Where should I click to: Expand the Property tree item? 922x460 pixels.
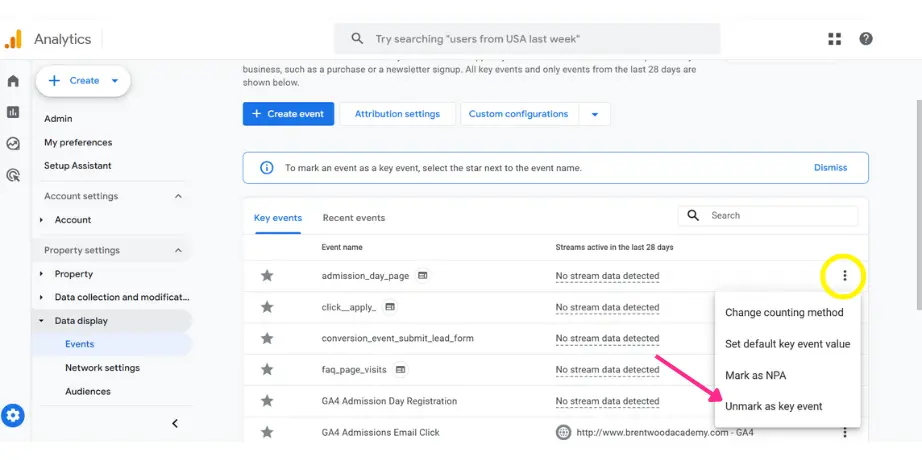coord(41,274)
